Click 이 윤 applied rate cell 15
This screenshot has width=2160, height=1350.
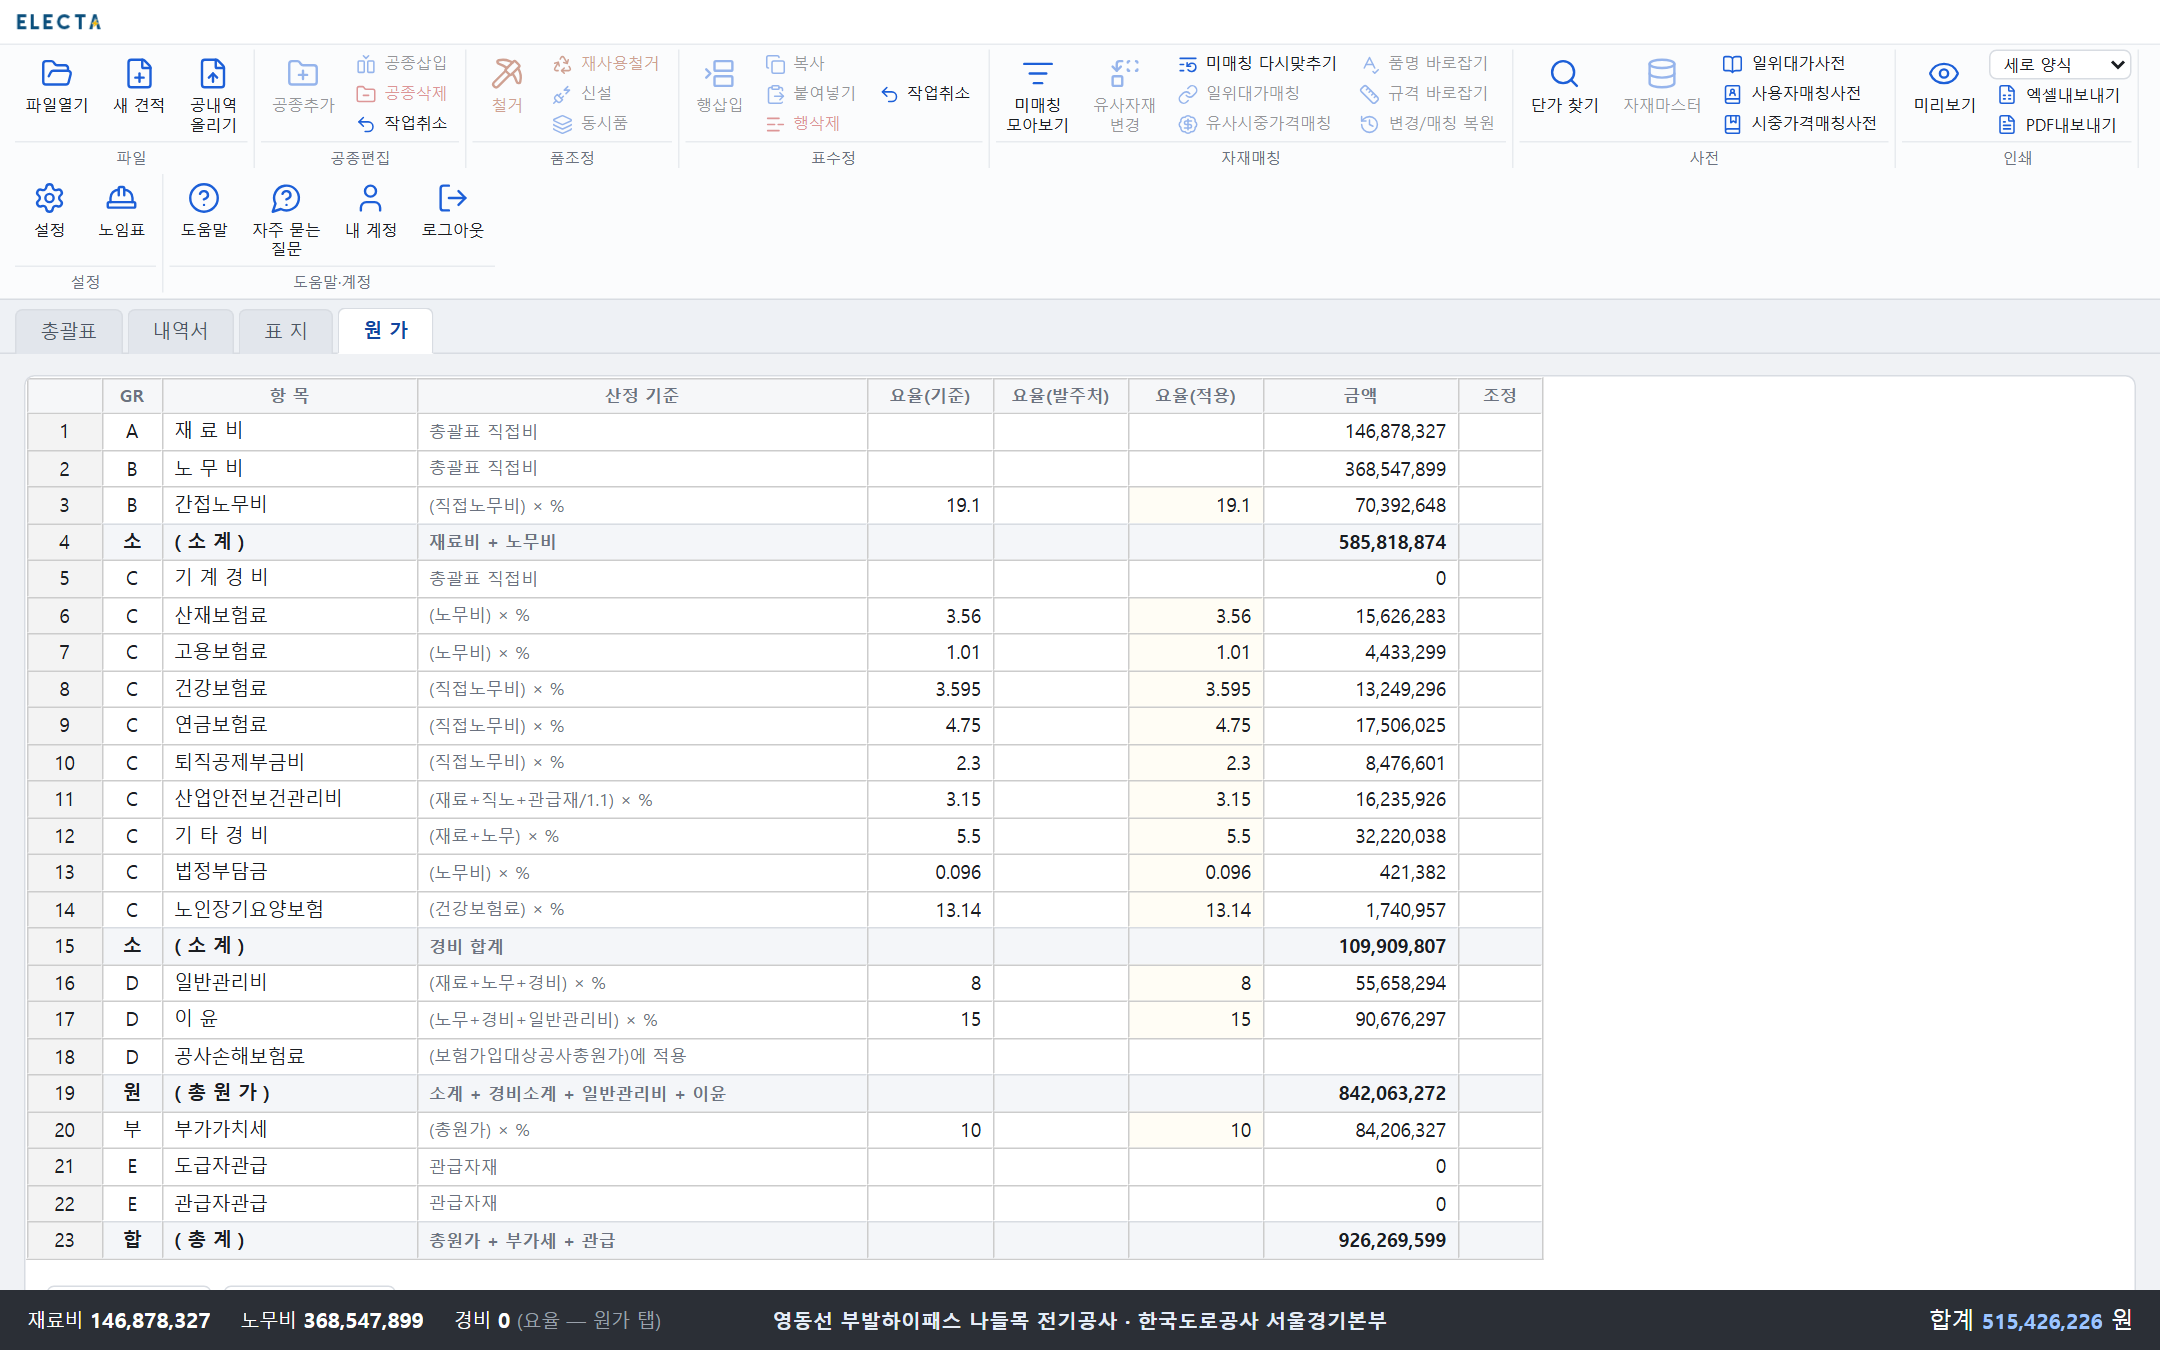click(x=1195, y=1019)
